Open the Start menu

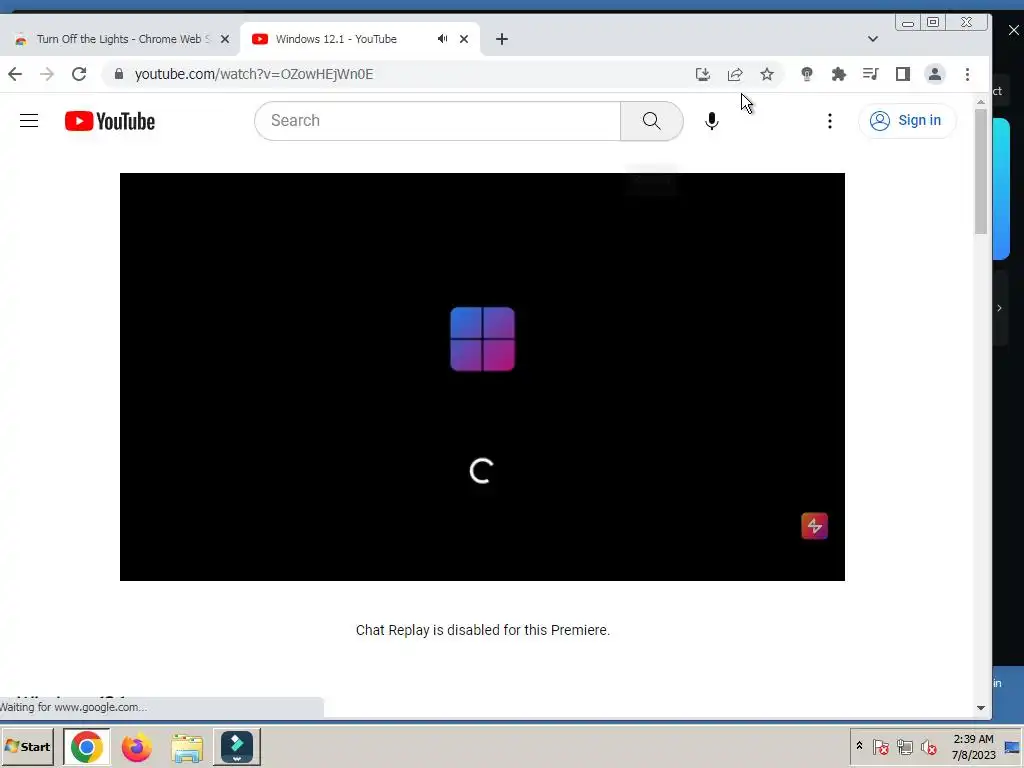click(27, 746)
